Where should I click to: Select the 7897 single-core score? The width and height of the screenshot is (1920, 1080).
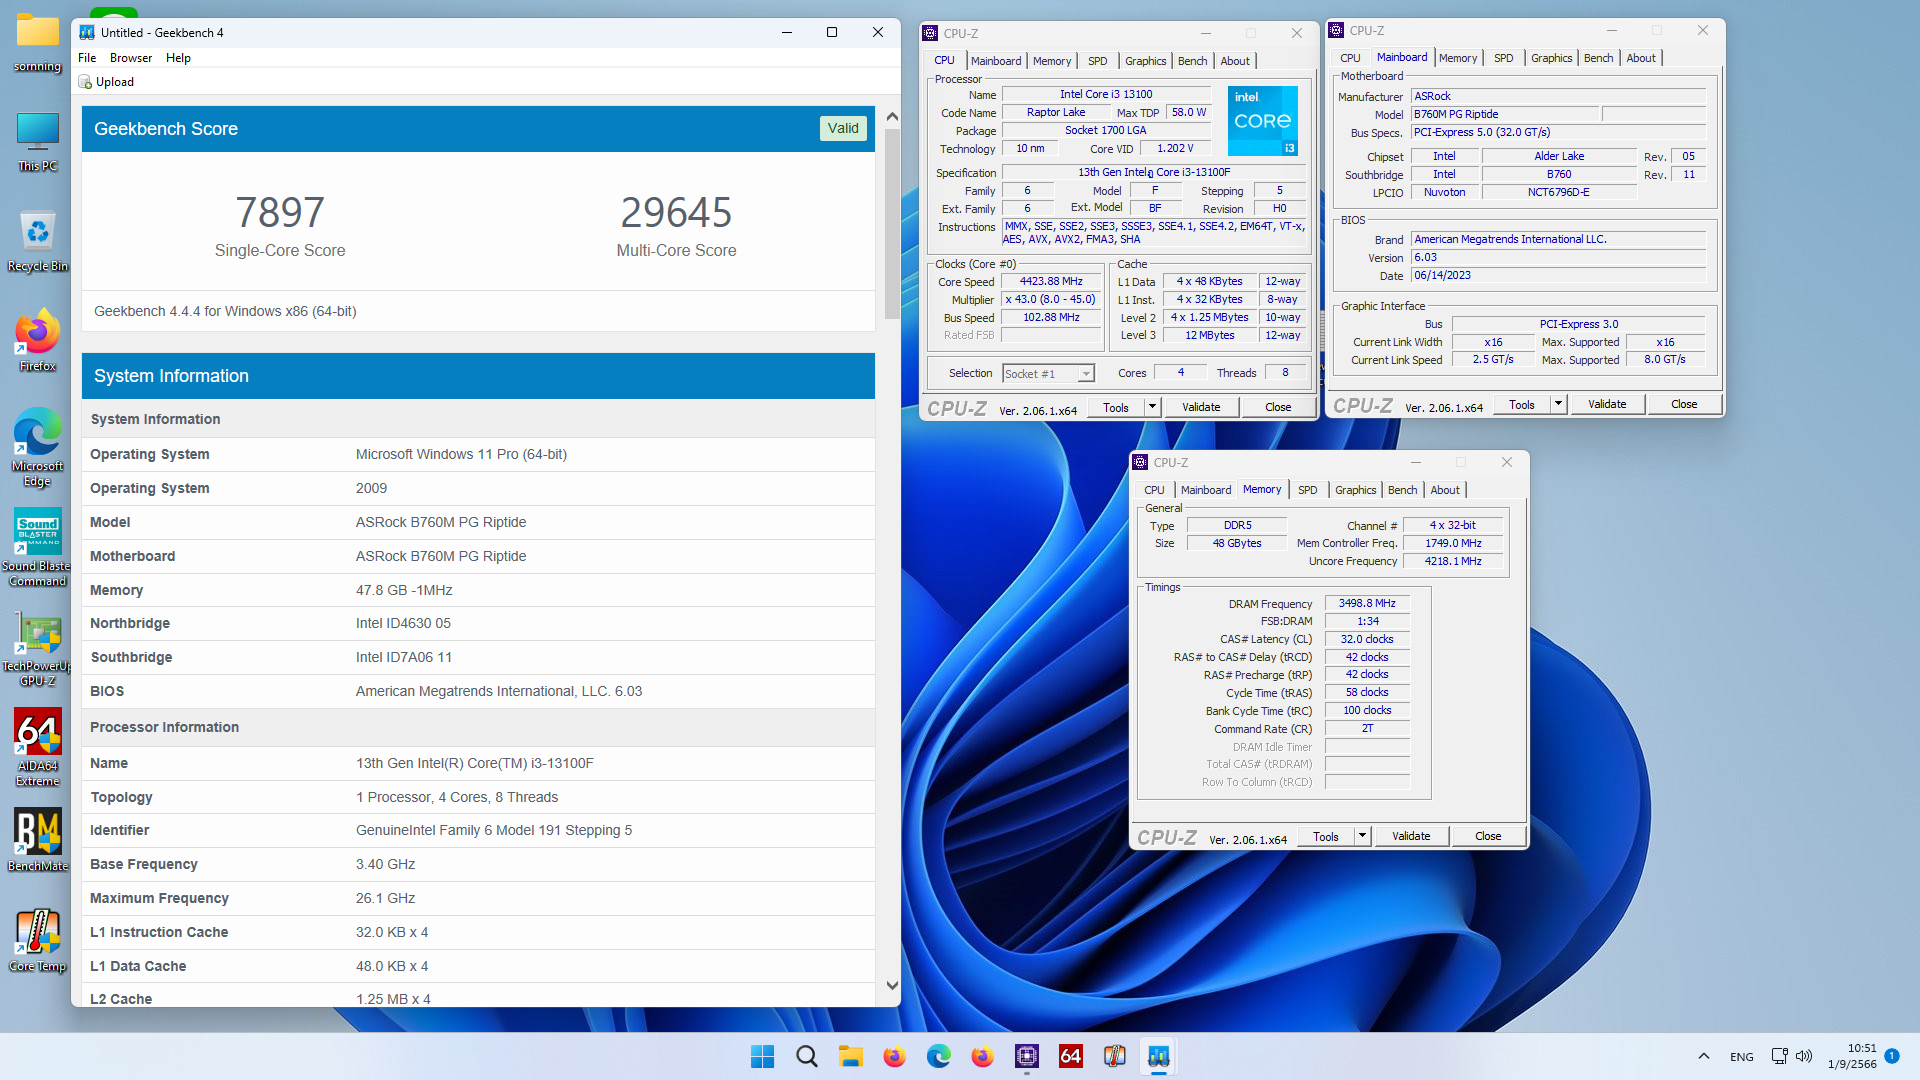click(x=280, y=212)
